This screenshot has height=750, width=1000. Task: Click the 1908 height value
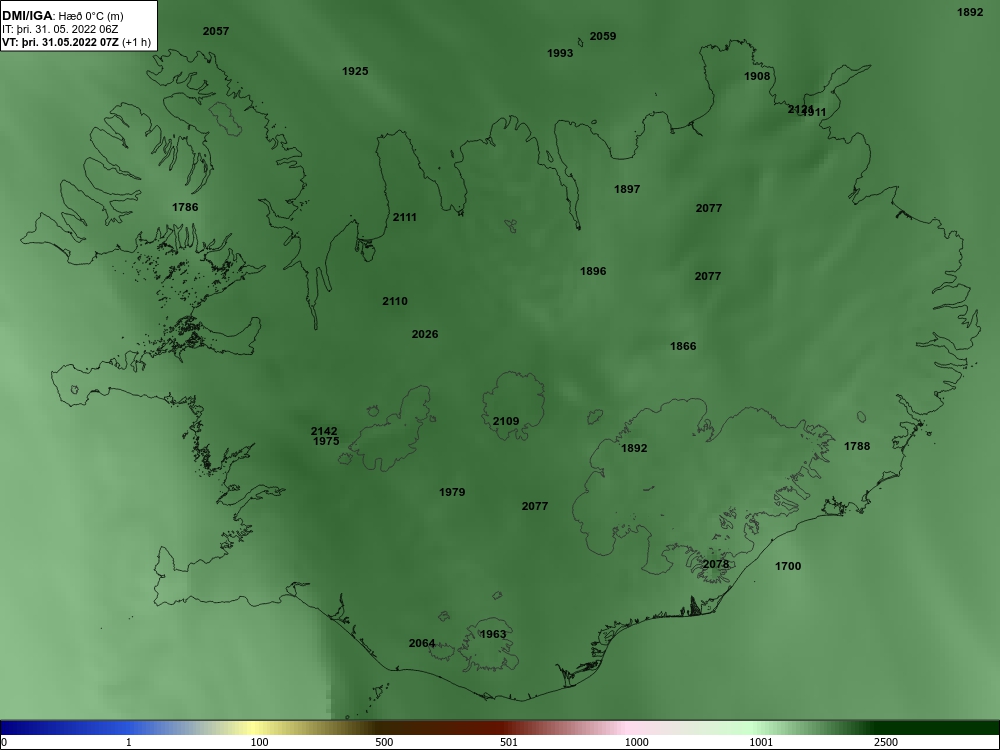[757, 77]
